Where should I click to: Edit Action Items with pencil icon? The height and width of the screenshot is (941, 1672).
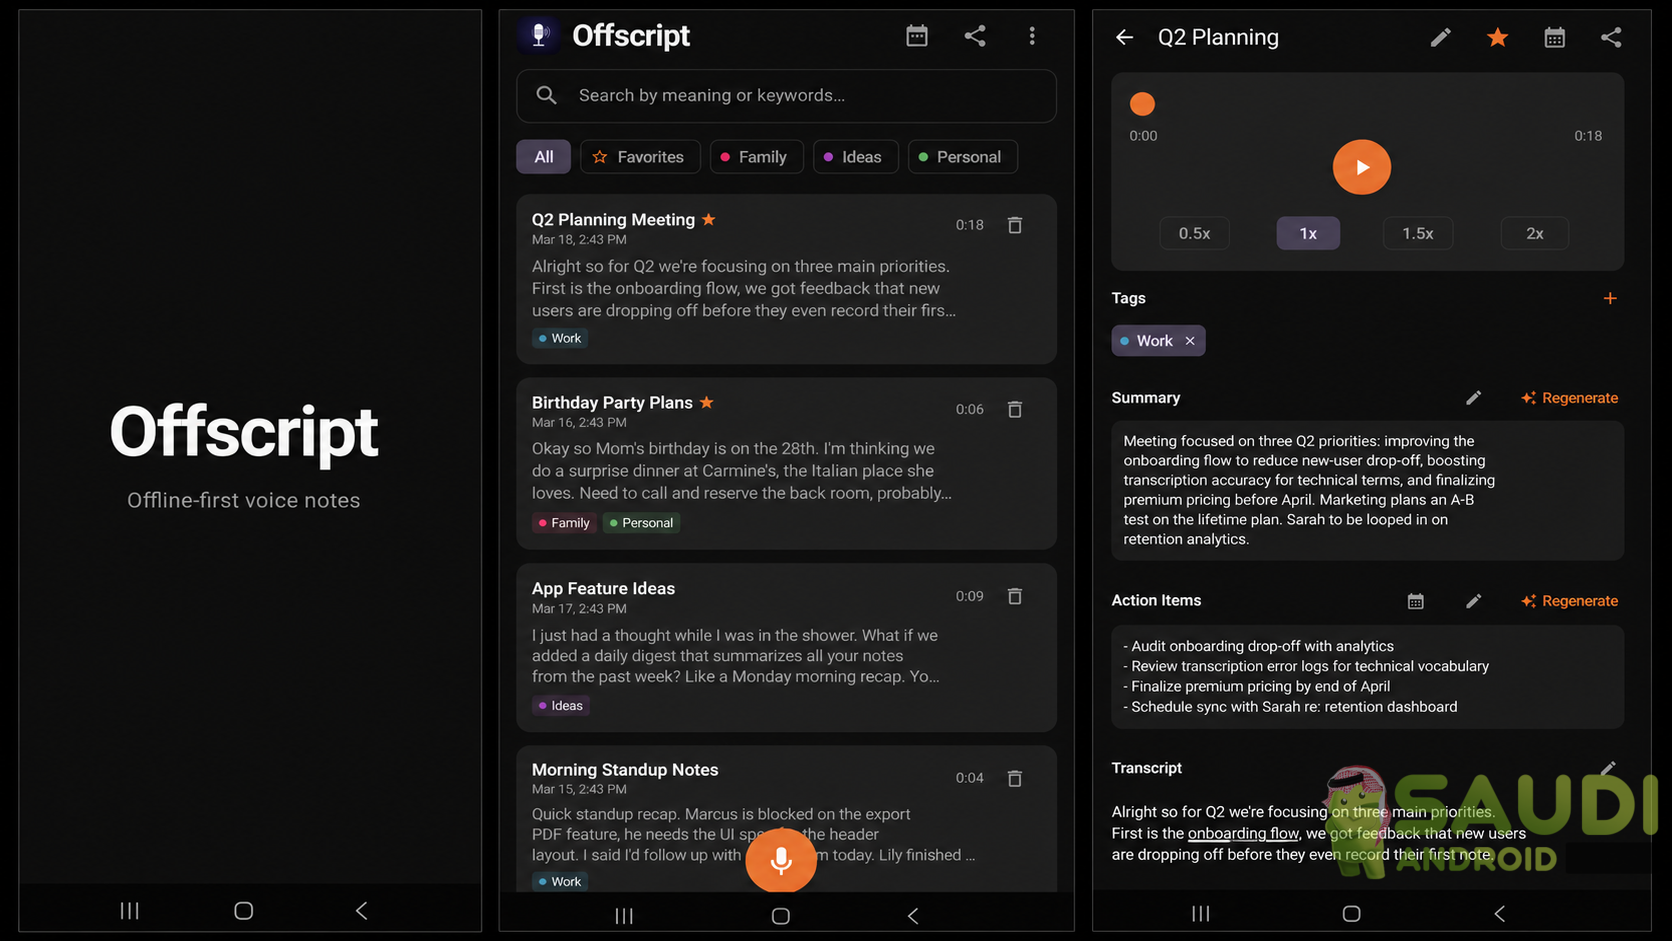[x=1473, y=601]
